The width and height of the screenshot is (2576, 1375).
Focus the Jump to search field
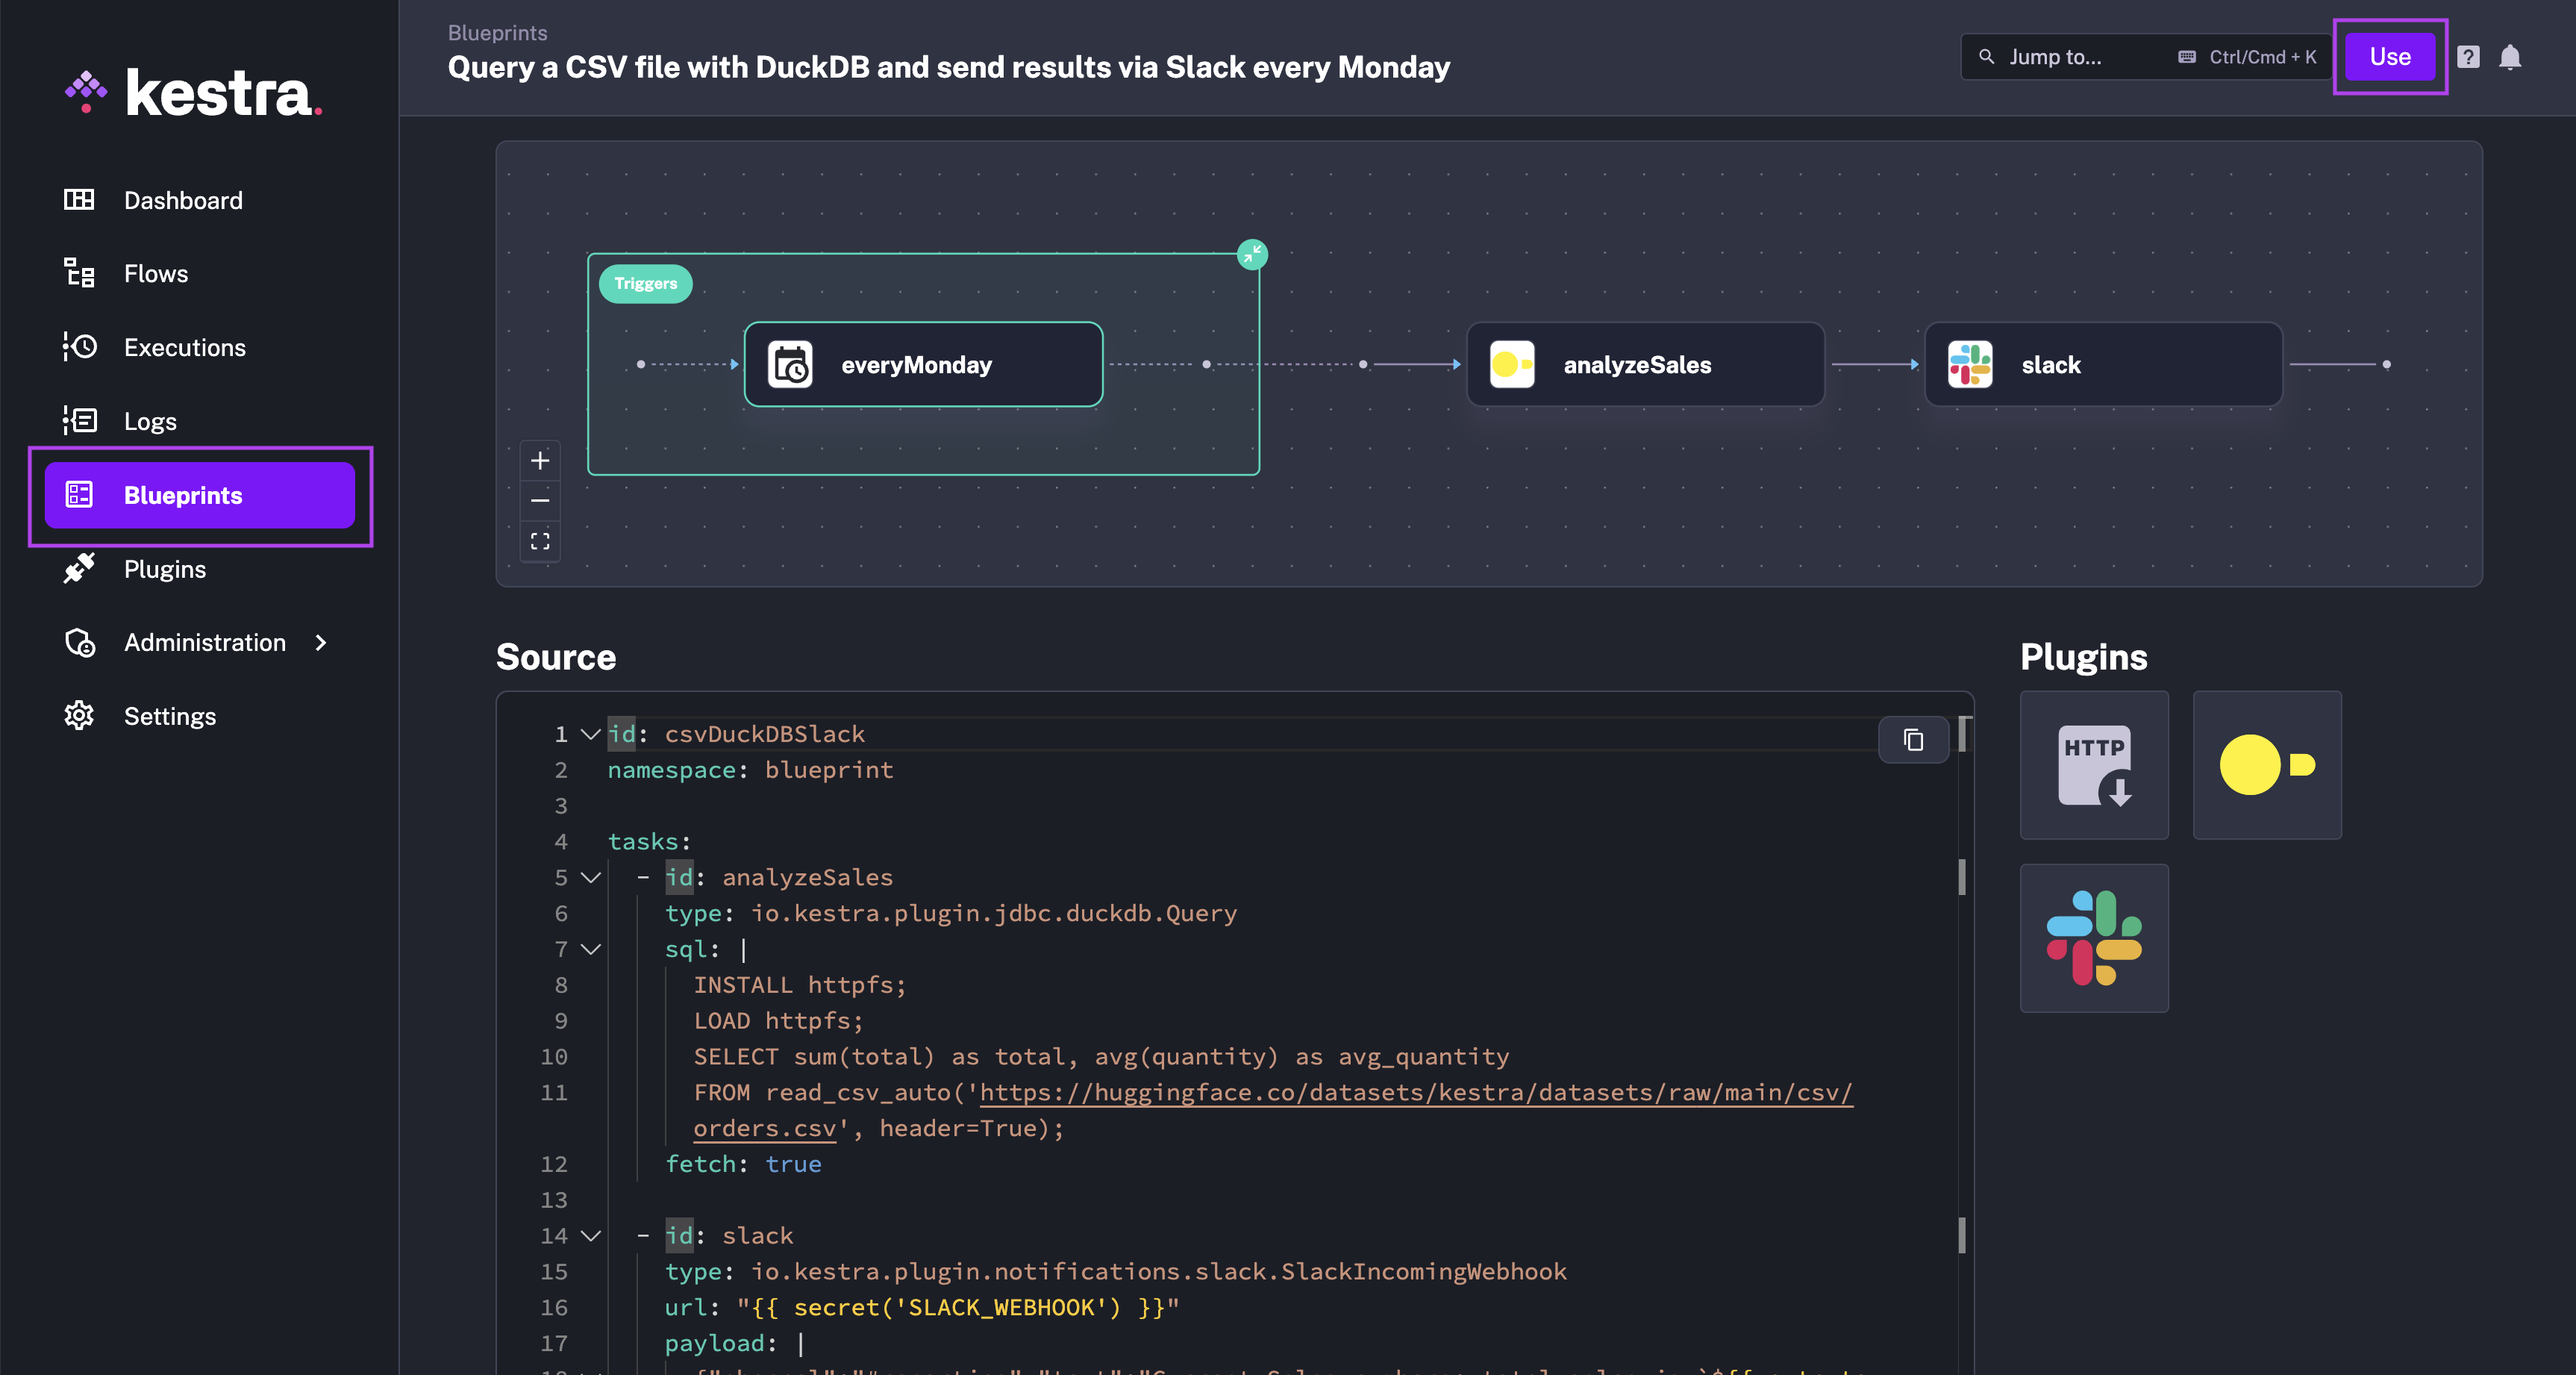click(2146, 57)
